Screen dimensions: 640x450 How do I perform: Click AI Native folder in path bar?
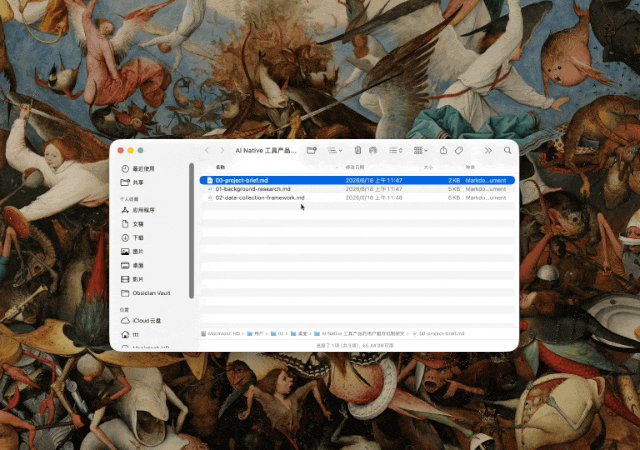click(x=360, y=334)
